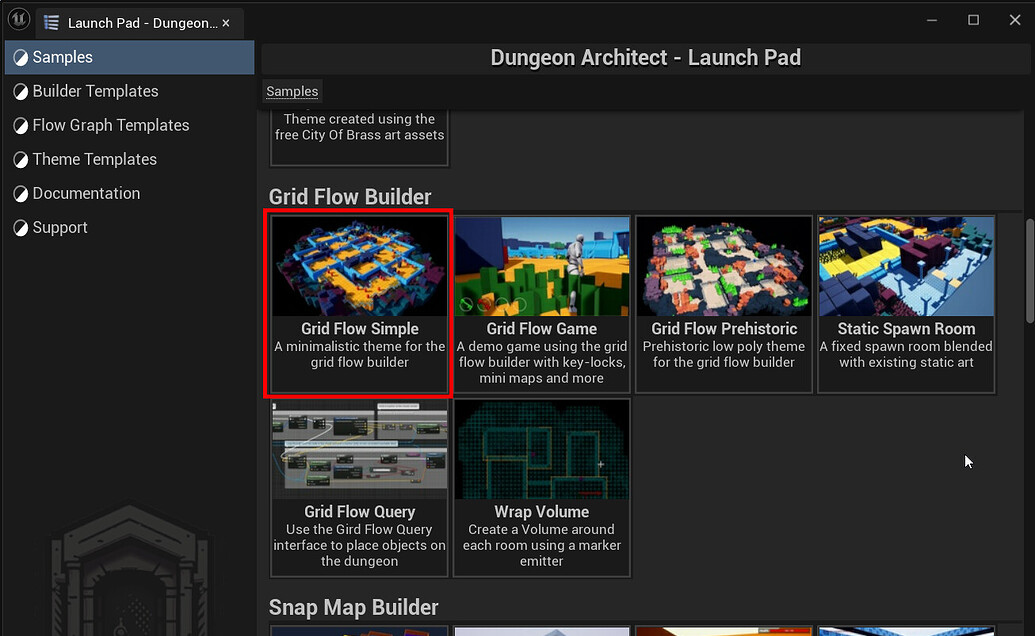Open the Builder Templates section

coord(95,91)
